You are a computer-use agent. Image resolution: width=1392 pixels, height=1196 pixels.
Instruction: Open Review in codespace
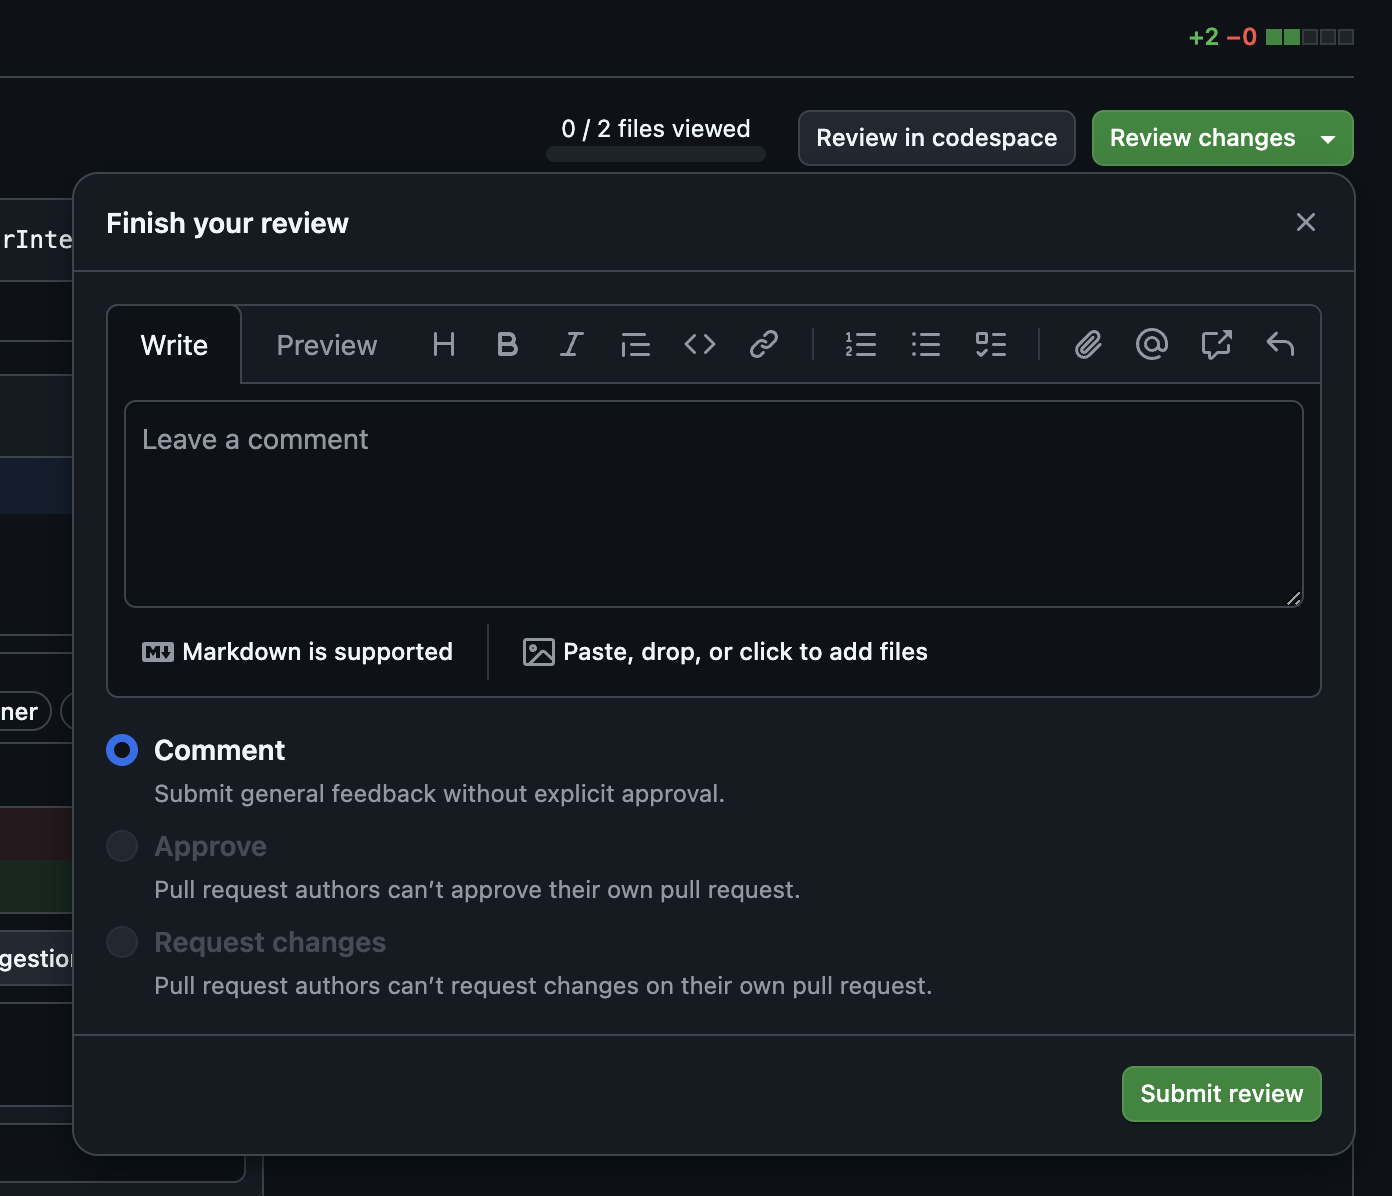(x=937, y=138)
